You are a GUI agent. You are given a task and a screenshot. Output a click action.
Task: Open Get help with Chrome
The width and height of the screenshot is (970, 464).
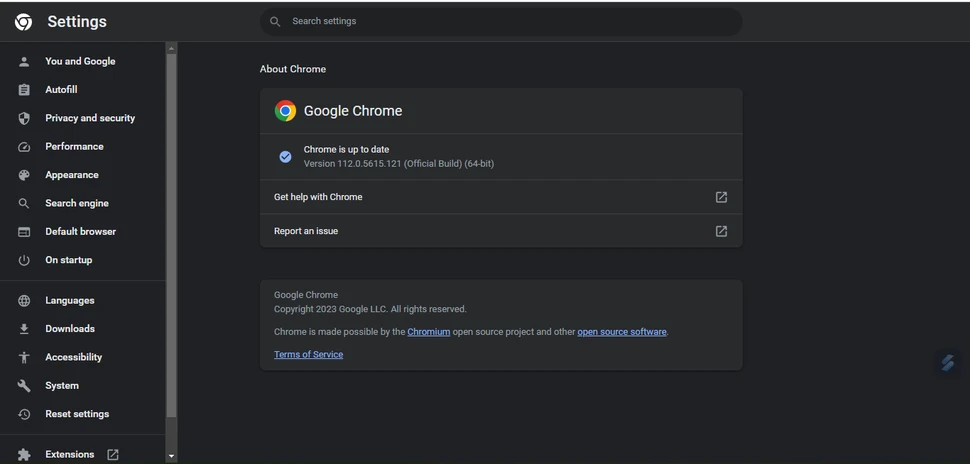coord(501,197)
